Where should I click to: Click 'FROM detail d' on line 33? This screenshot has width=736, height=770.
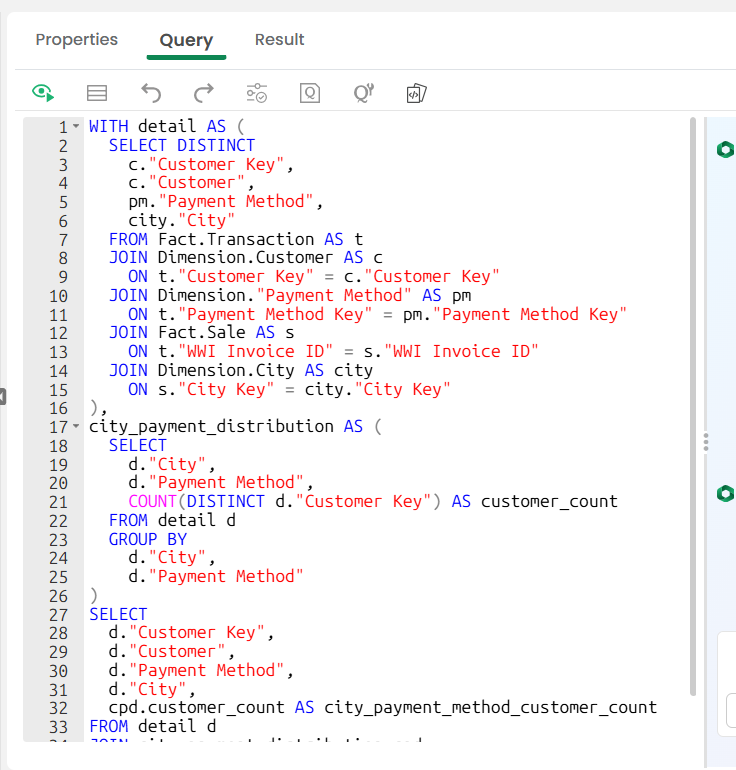152,726
